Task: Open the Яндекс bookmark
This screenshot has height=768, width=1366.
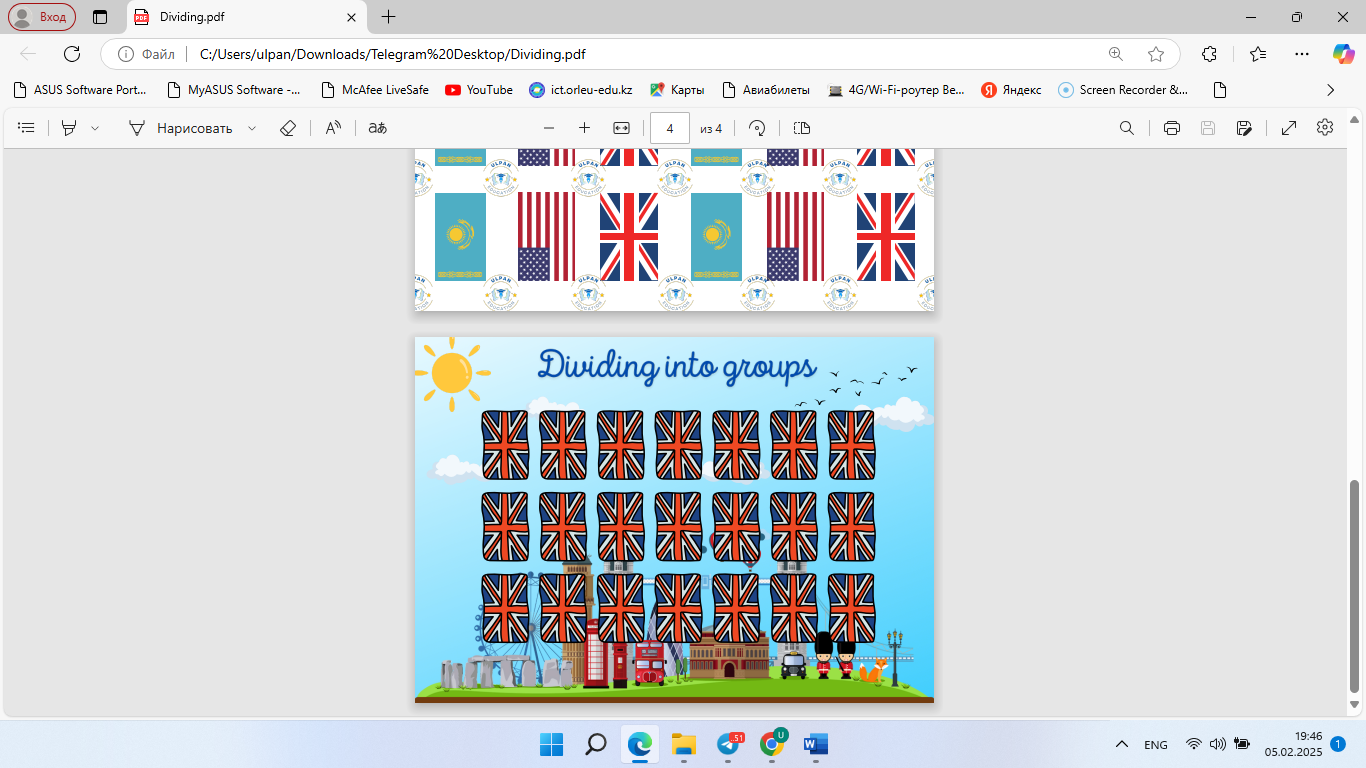Action: (x=1011, y=90)
